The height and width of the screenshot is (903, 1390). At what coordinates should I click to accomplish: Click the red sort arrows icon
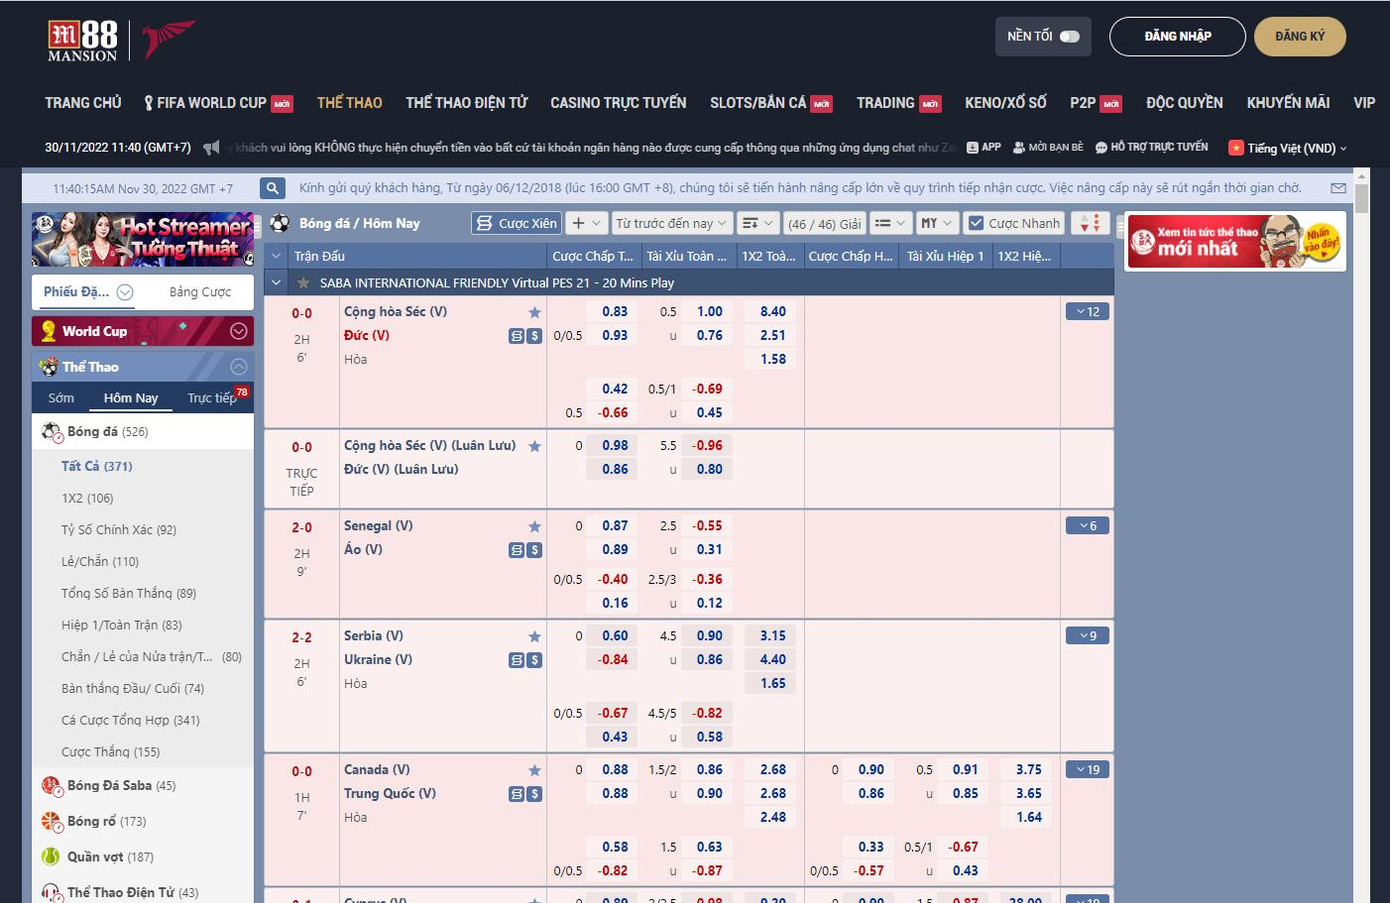point(1091,223)
